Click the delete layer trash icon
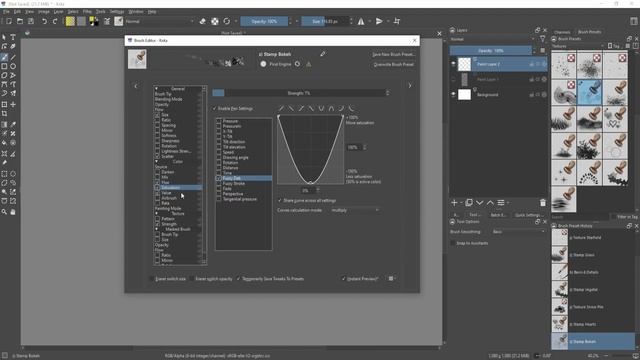The width and height of the screenshot is (640, 360). (x=542, y=202)
